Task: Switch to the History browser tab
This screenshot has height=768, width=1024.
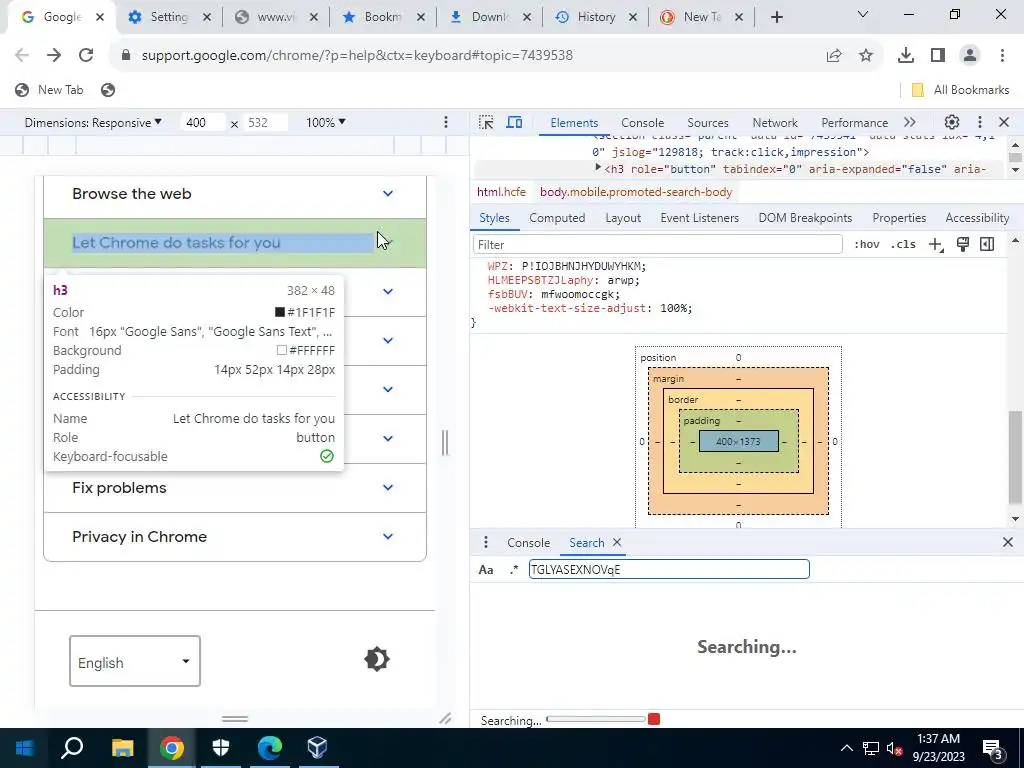Action: click(596, 17)
